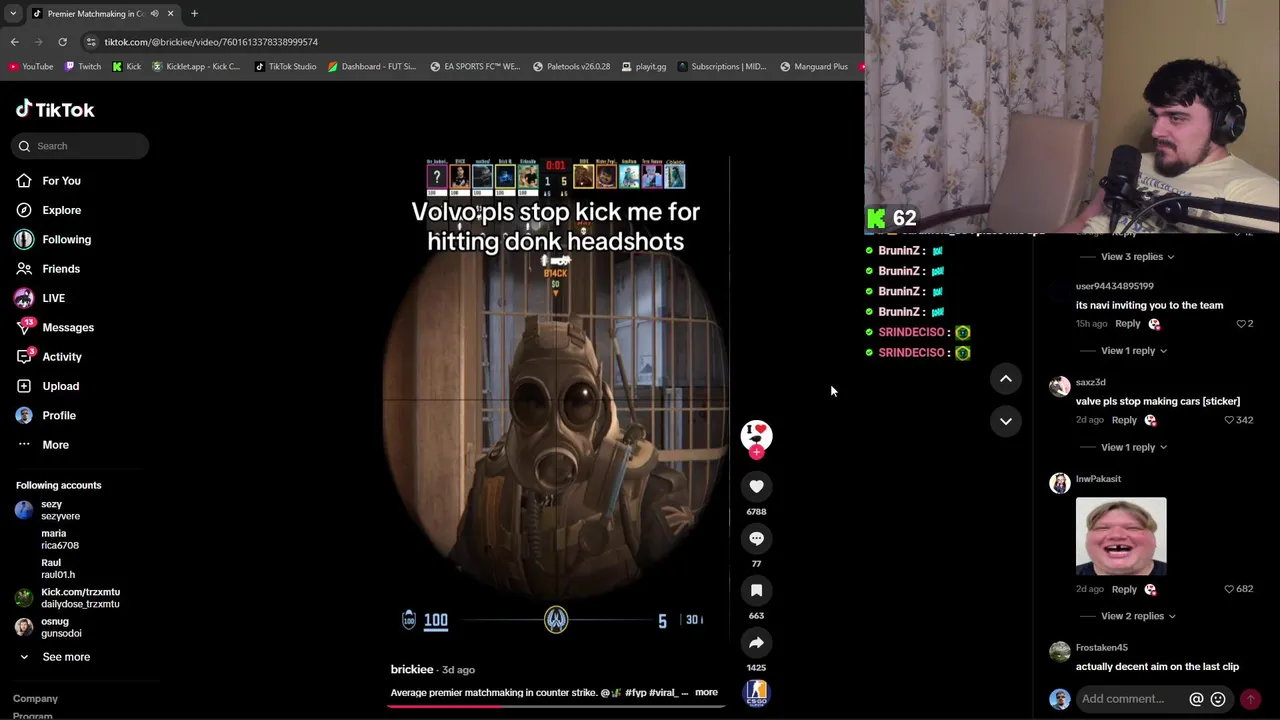This screenshot has height=720, width=1280.
Task: Like inwPakasit comment with 682 likes
Action: tap(1229, 589)
